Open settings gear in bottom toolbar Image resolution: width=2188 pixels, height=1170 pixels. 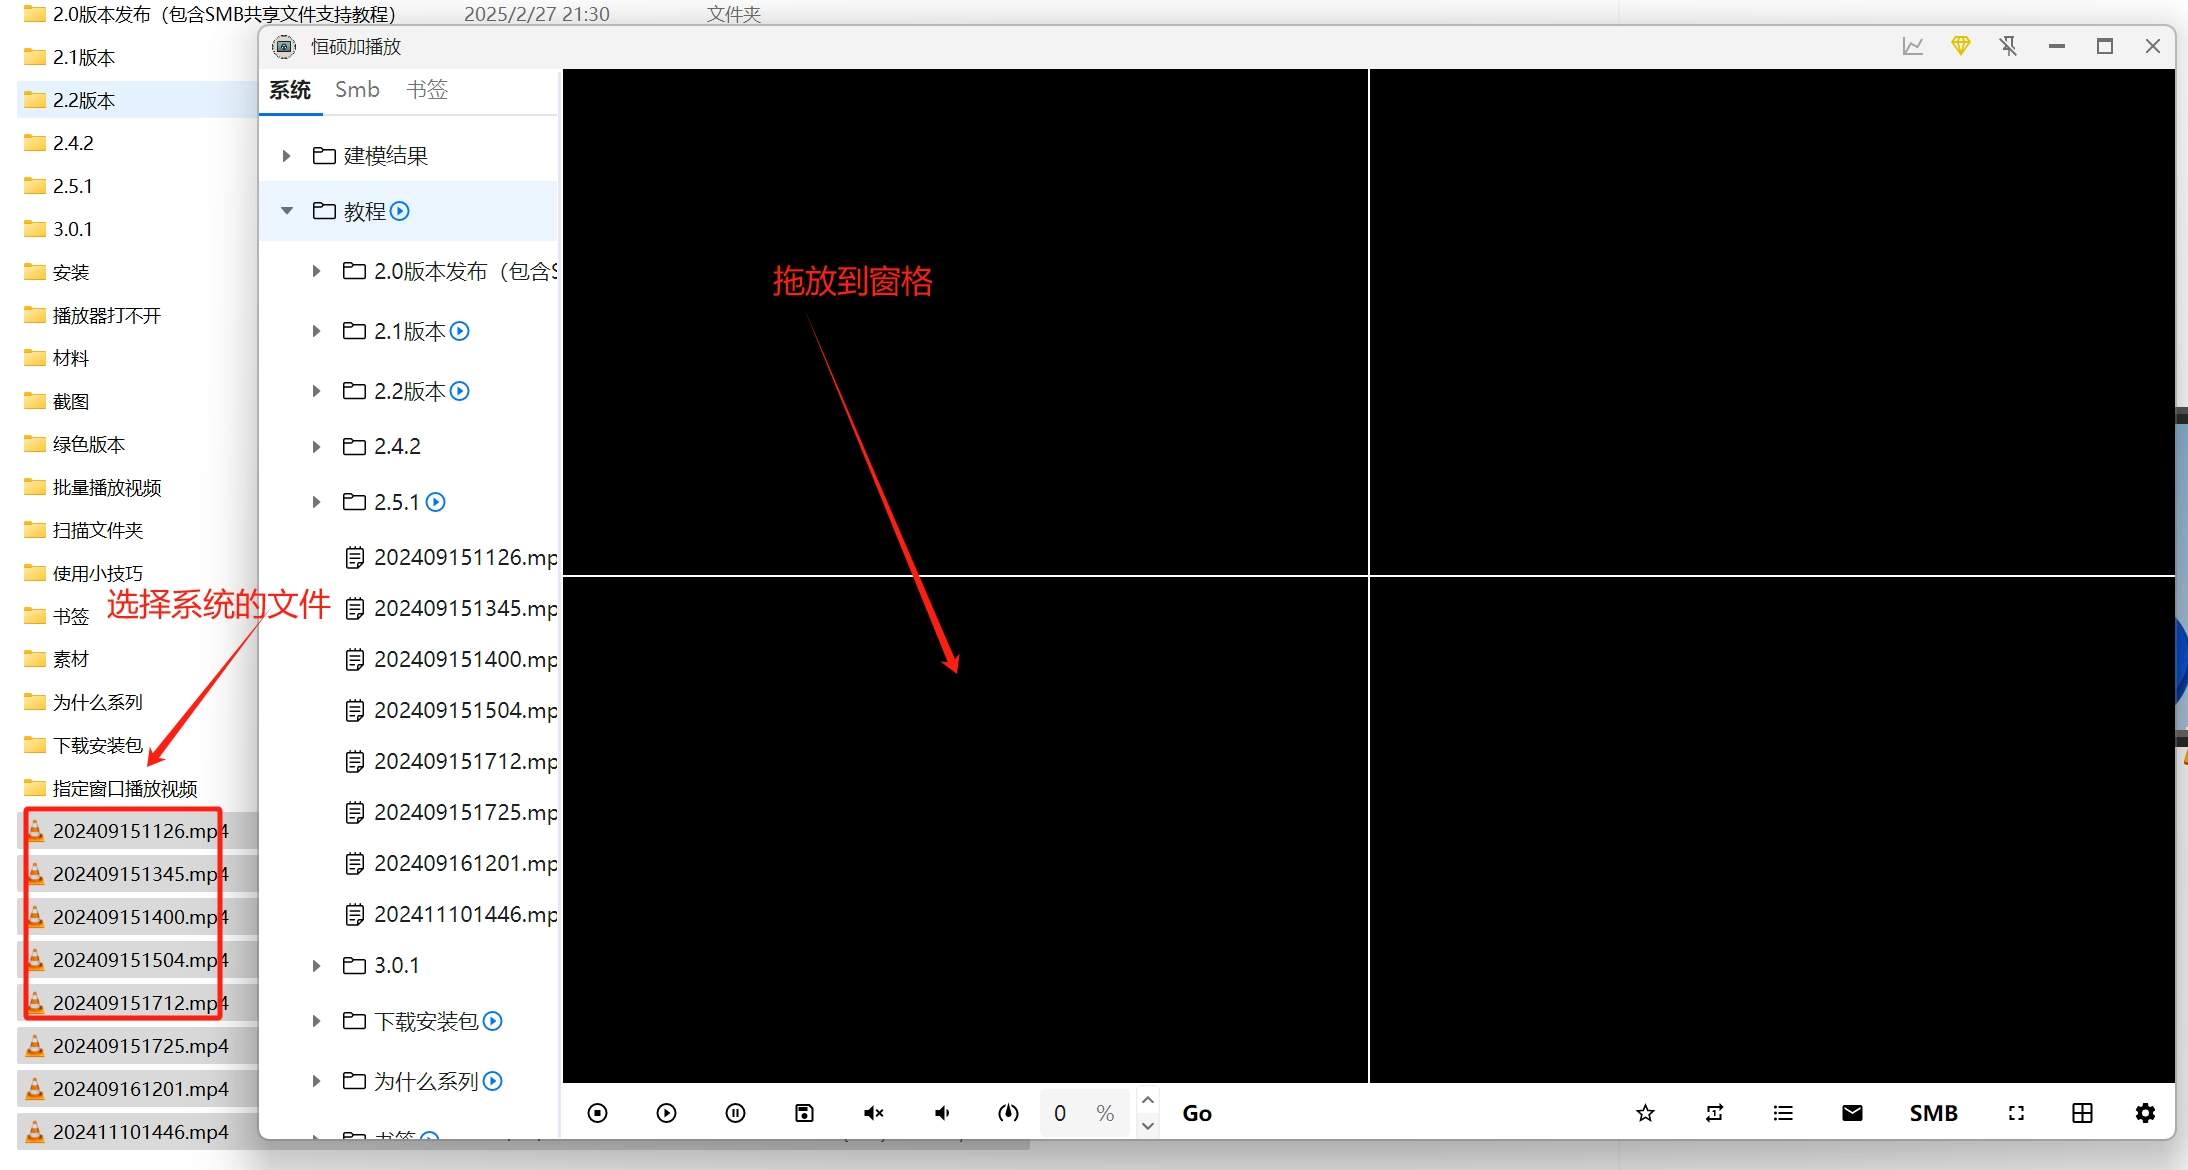point(2145,1113)
